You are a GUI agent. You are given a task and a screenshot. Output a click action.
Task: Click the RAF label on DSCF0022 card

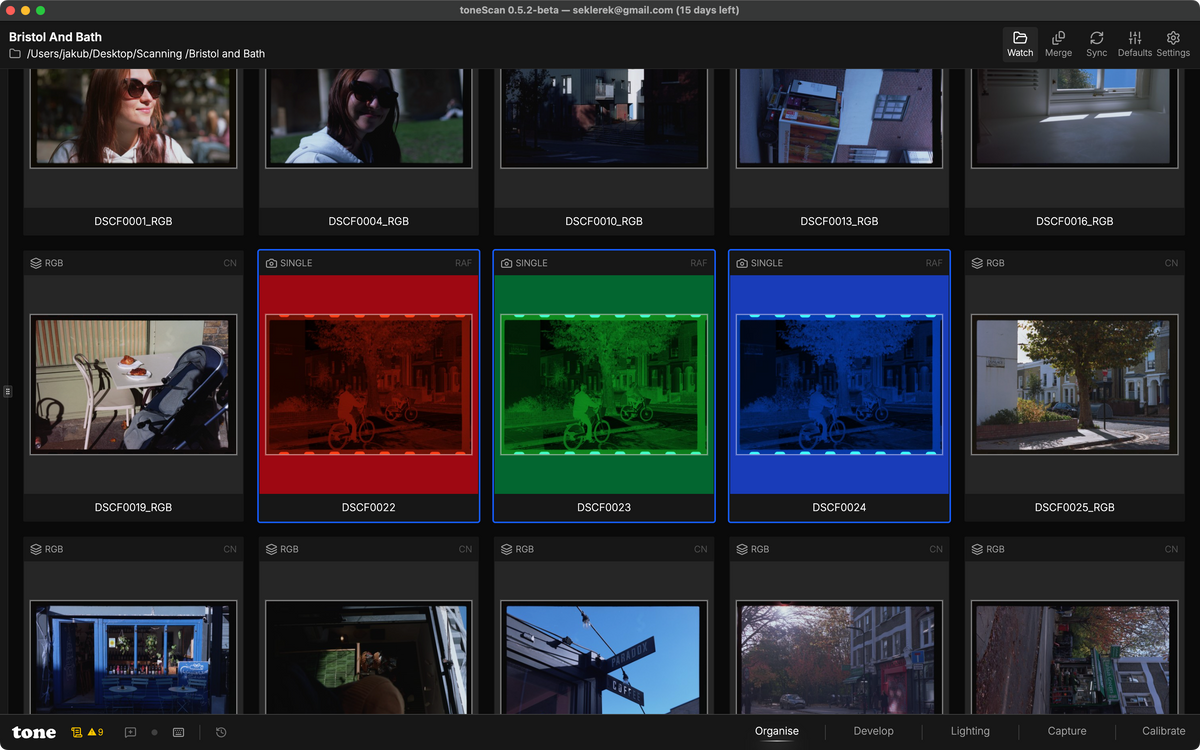pyautogui.click(x=463, y=263)
